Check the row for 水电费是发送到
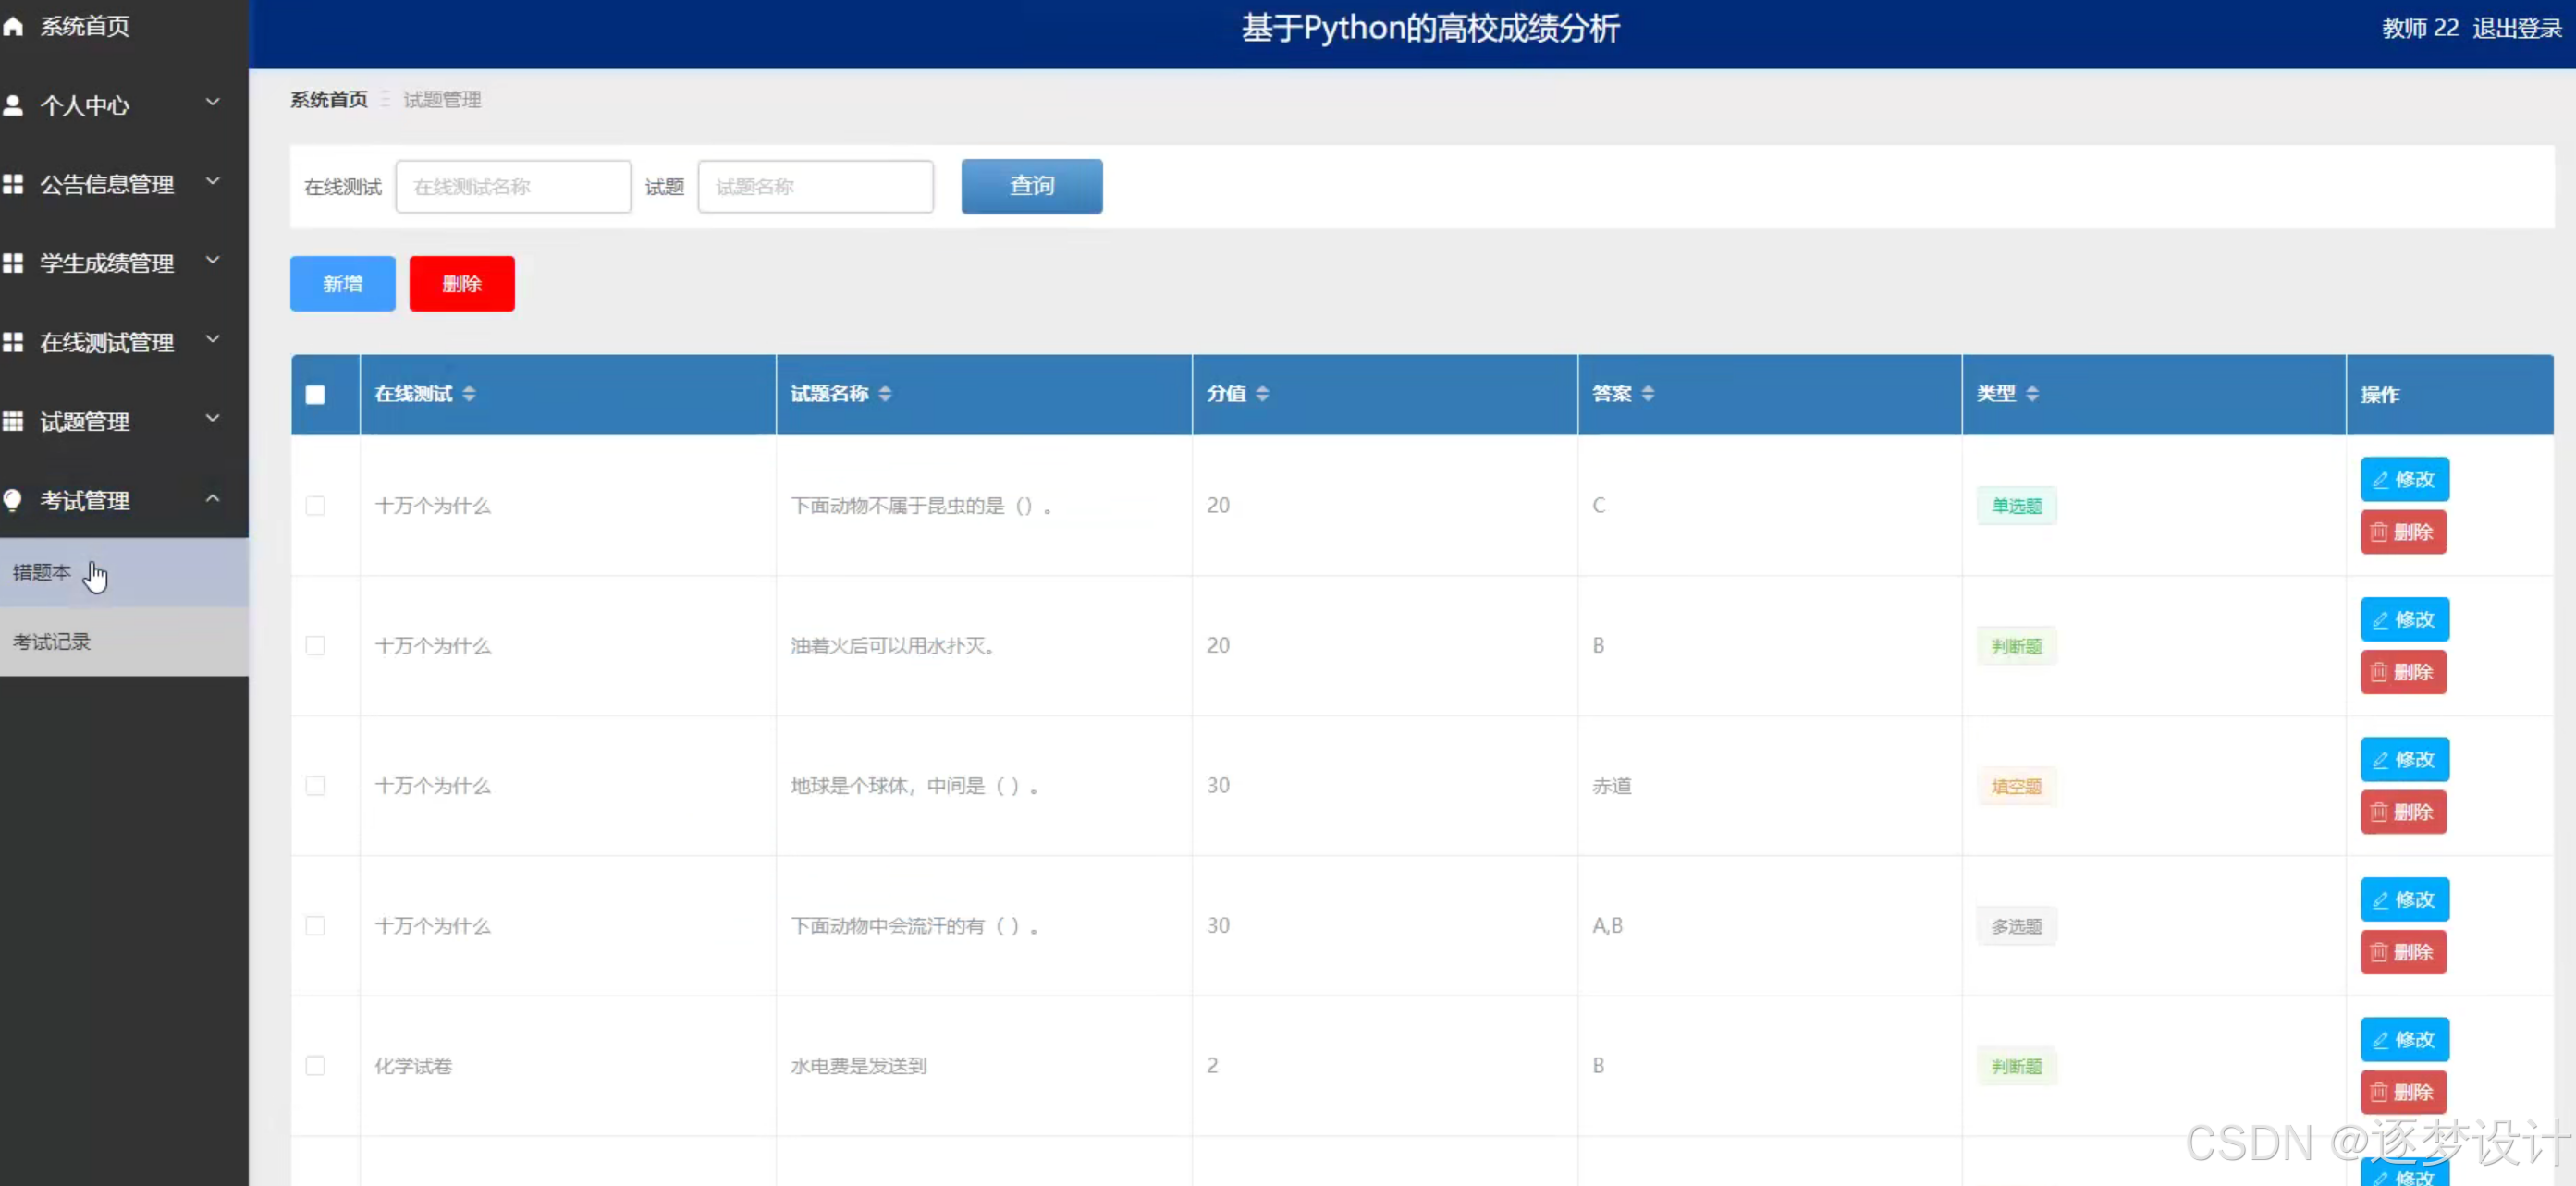This screenshot has height=1186, width=2576. click(x=315, y=1066)
